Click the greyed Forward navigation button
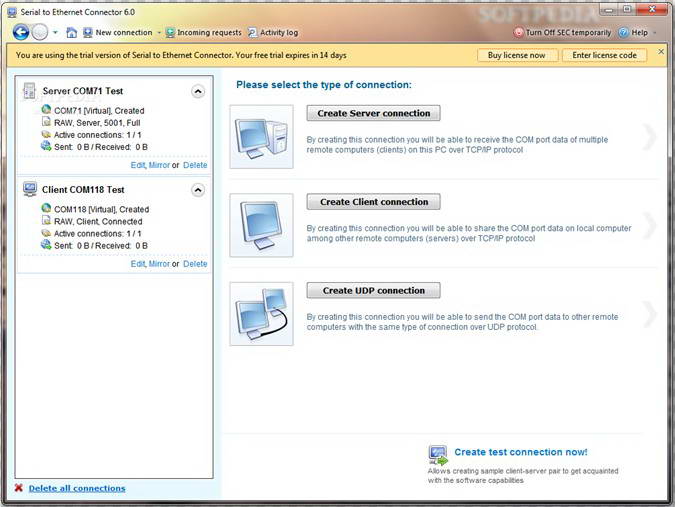This screenshot has height=507, width=675. click(x=40, y=32)
